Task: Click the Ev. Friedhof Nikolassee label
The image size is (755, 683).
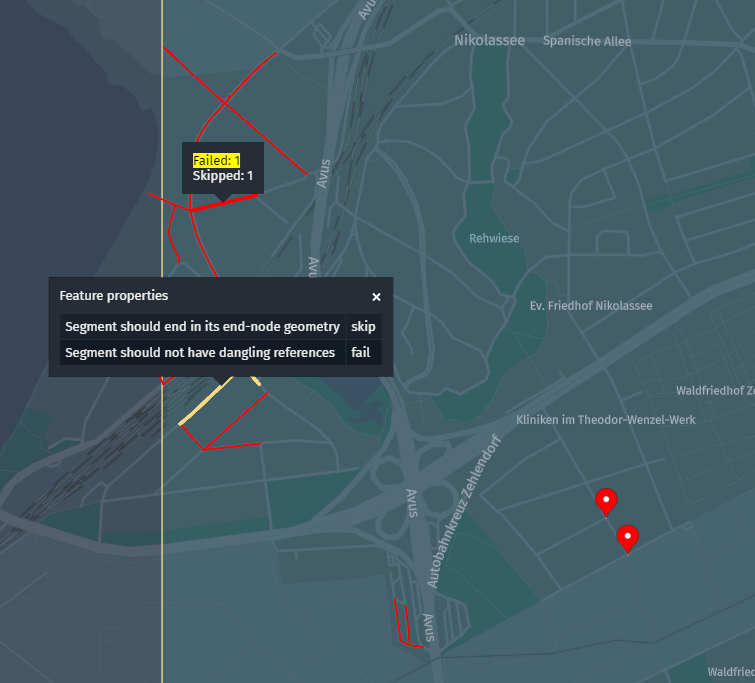Action: point(591,306)
